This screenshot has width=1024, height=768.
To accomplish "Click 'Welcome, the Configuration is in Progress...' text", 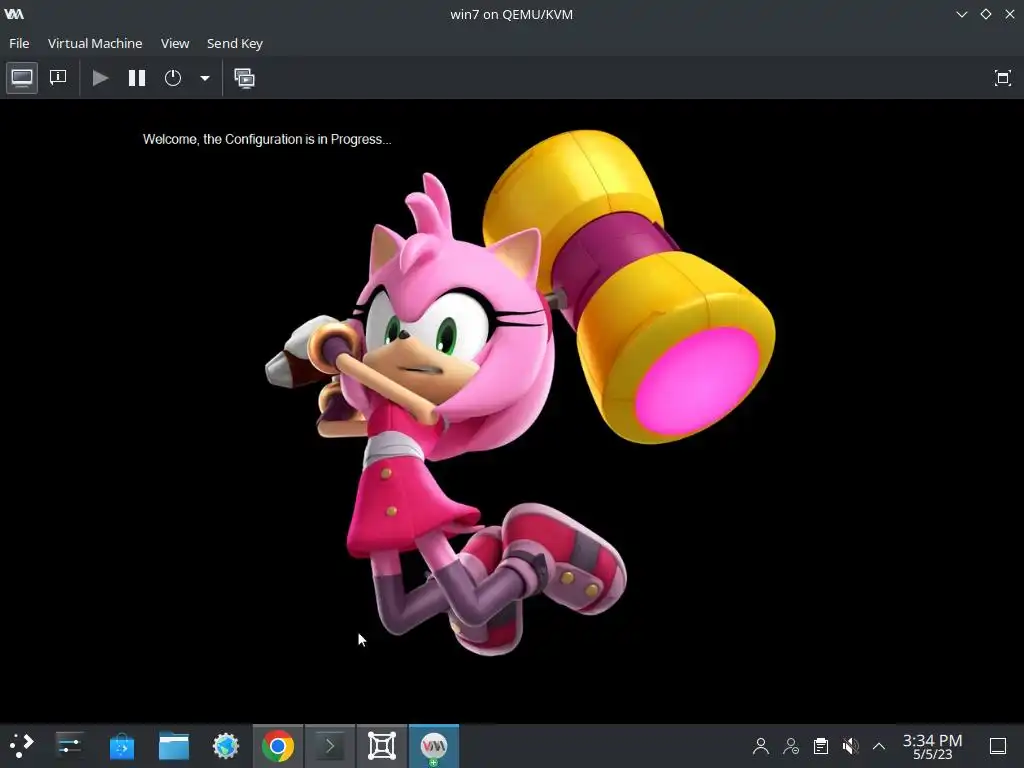I will [267, 139].
